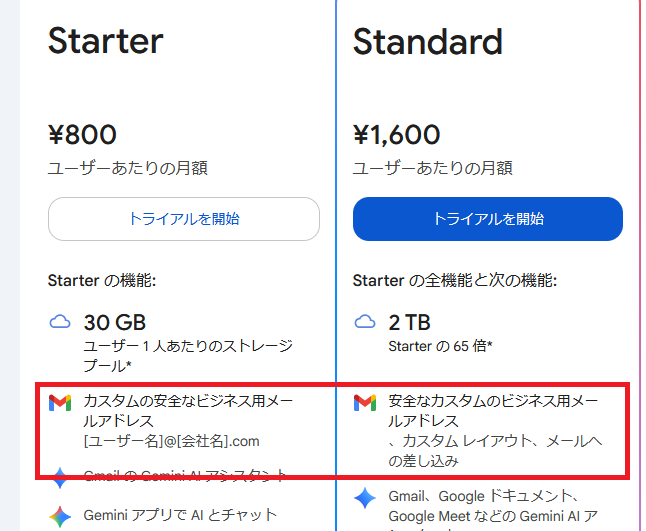This screenshot has width=646, height=531.
Task: Click 'Gemini アプリで AI とチャット' text
Action: [179, 516]
